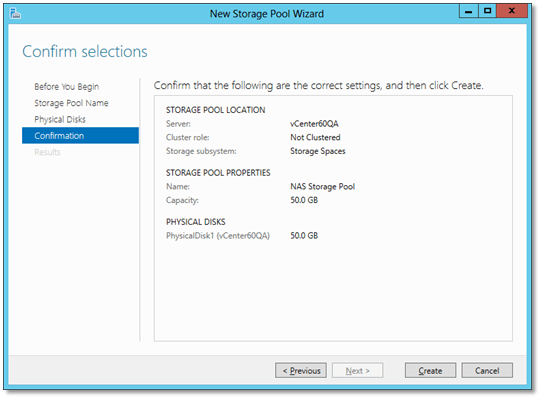Image resolution: width=541 pixels, height=399 pixels.
Task: Go back with the Previous button
Action: (301, 370)
